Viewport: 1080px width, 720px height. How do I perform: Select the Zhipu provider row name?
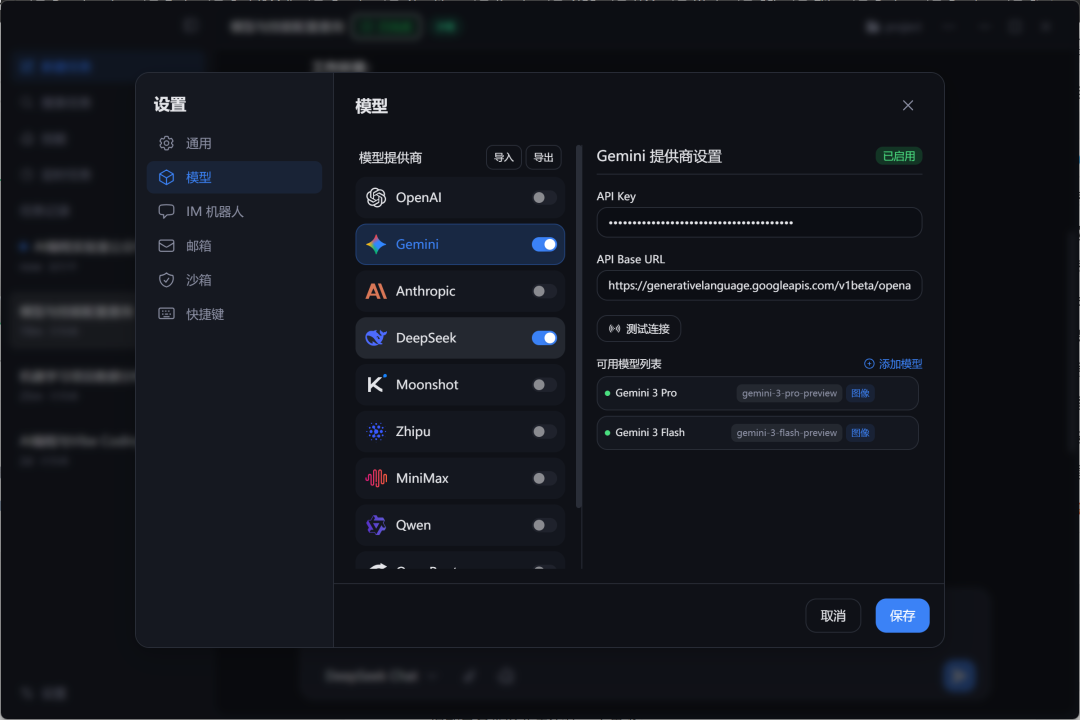(x=413, y=431)
